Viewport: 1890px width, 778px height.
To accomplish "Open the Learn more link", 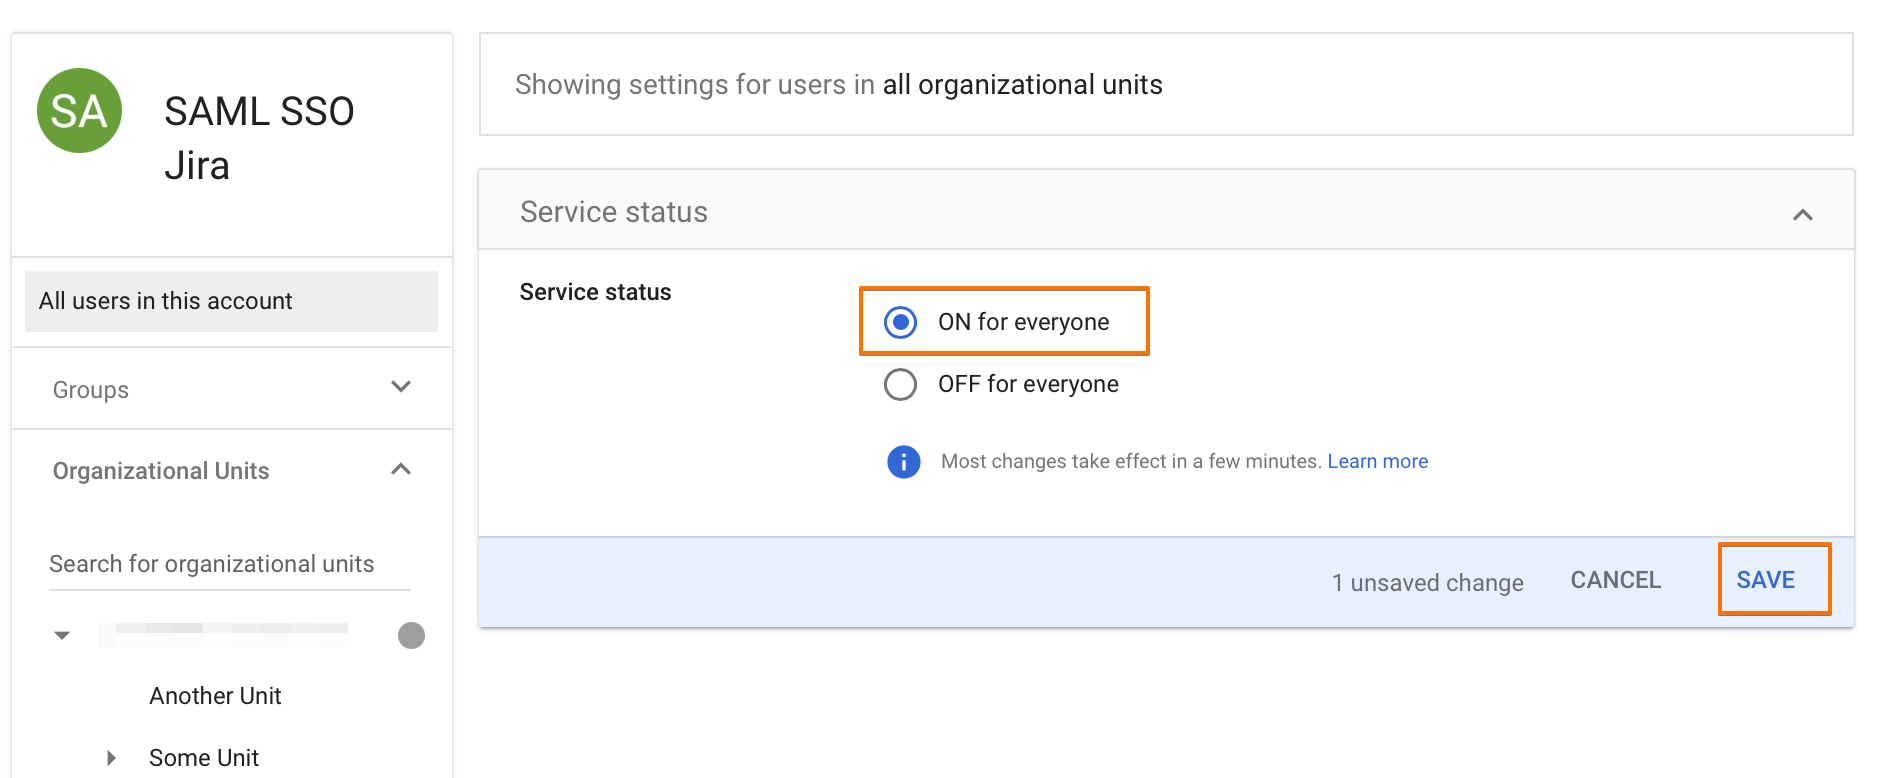I will (x=1377, y=461).
